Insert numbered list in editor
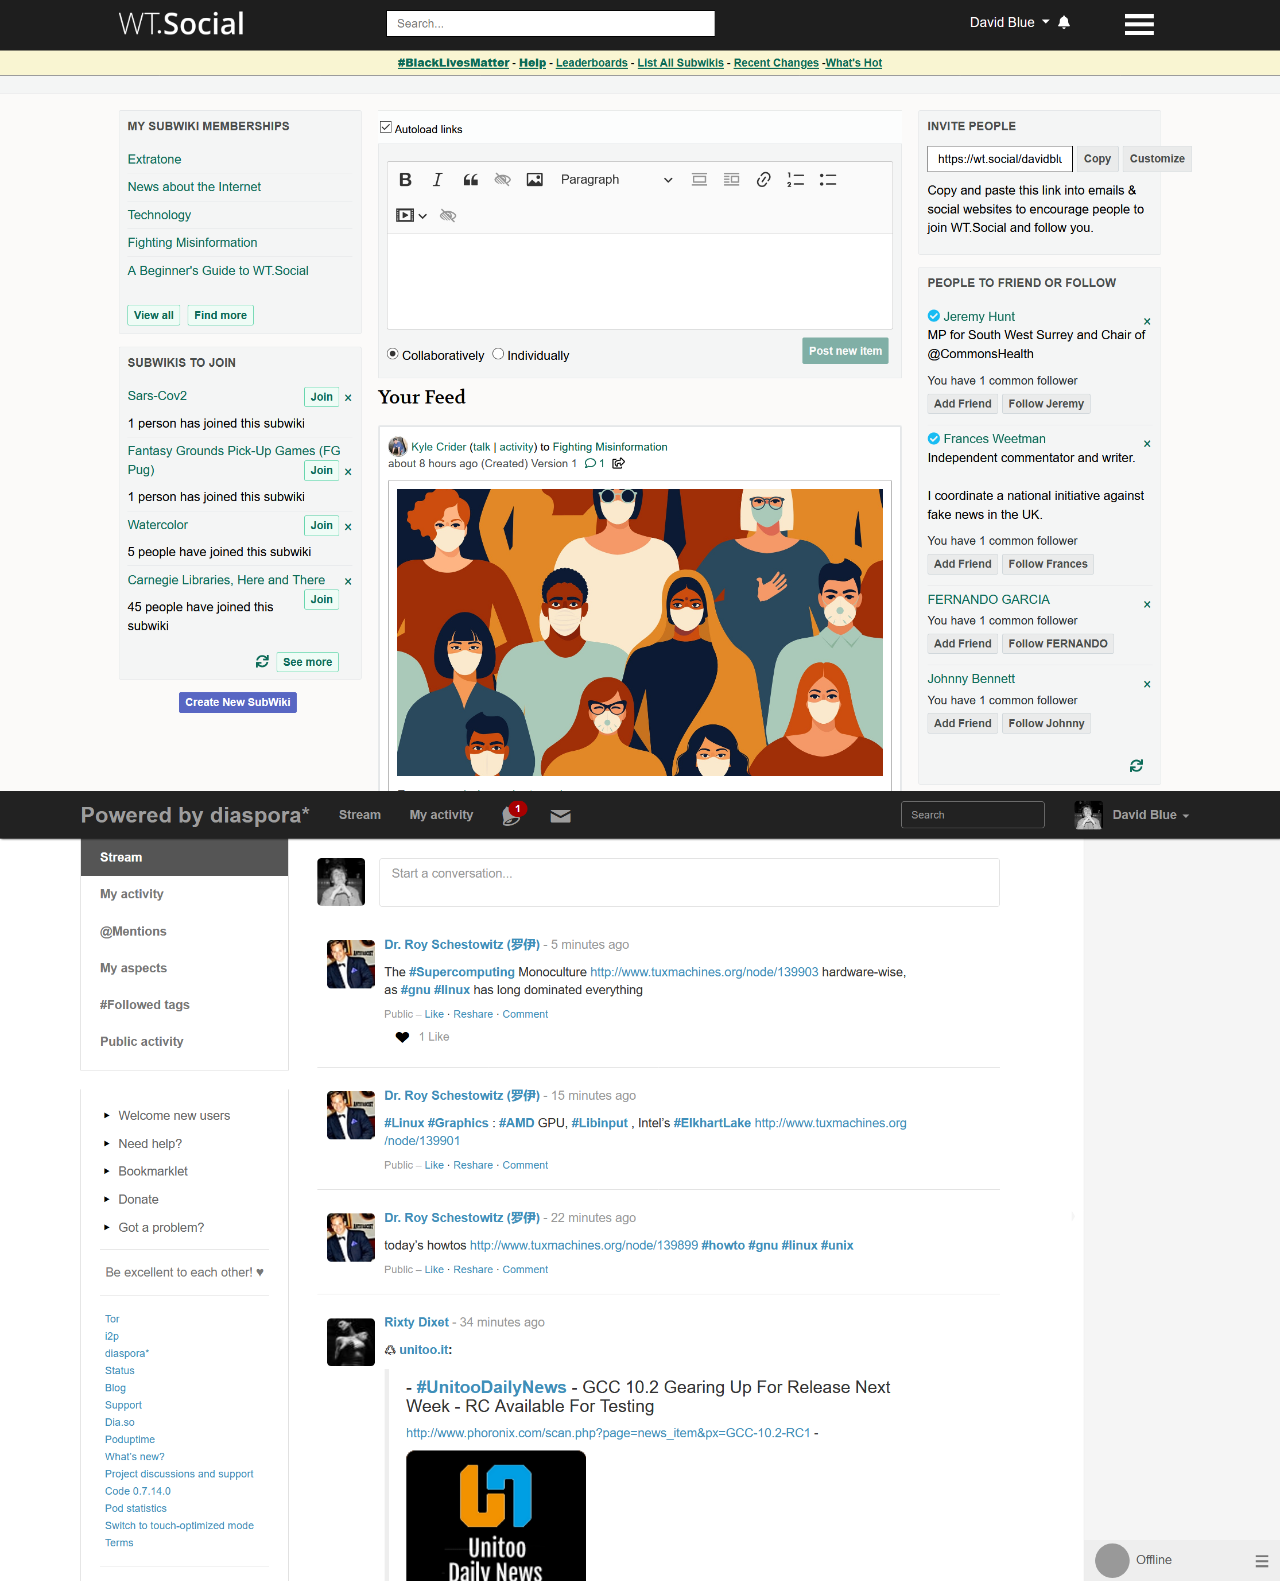 point(796,180)
